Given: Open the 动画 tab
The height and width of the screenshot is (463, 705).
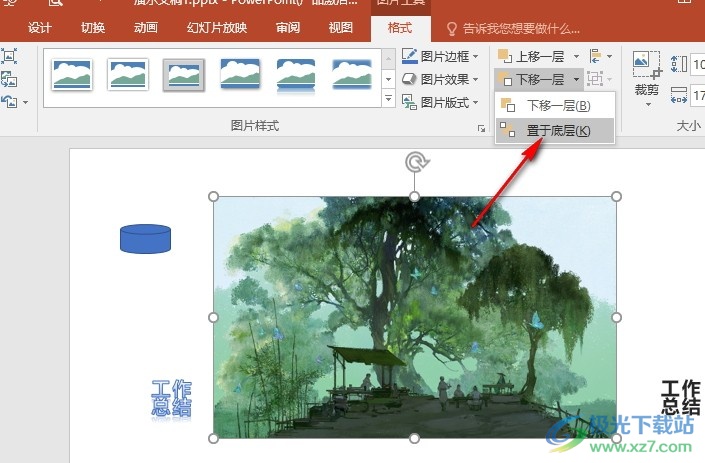Looking at the screenshot, I should click(146, 28).
